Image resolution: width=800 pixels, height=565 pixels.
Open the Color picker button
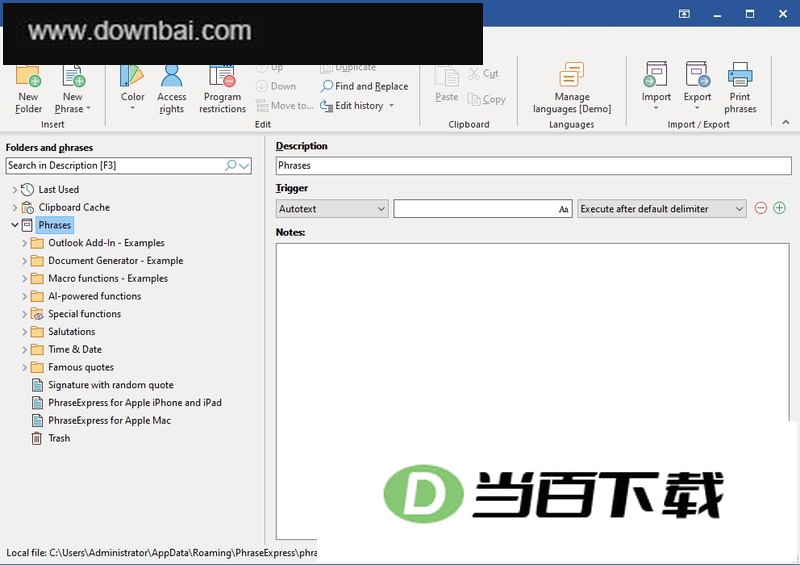point(132,88)
